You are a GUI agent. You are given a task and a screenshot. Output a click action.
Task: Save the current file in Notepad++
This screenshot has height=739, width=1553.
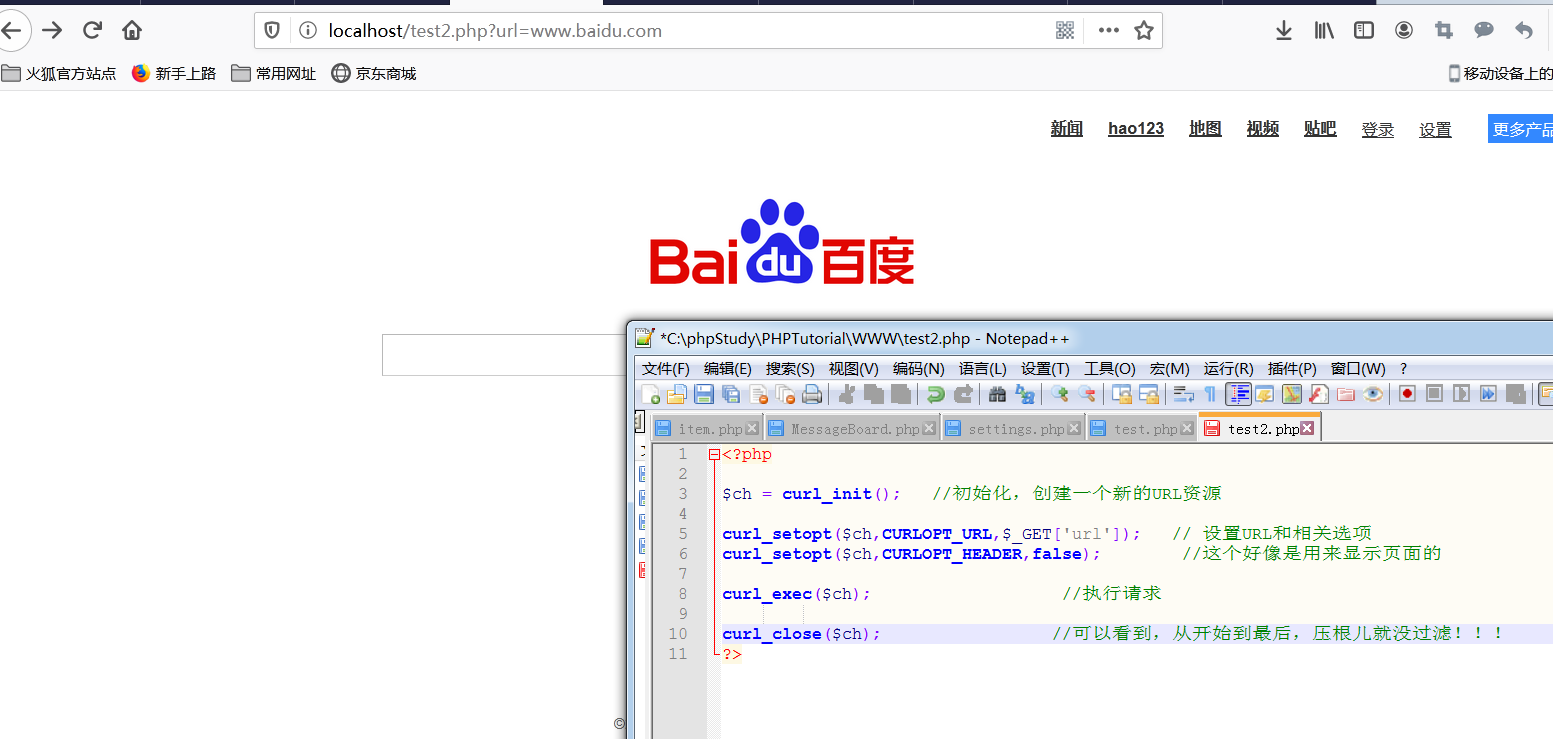point(704,394)
